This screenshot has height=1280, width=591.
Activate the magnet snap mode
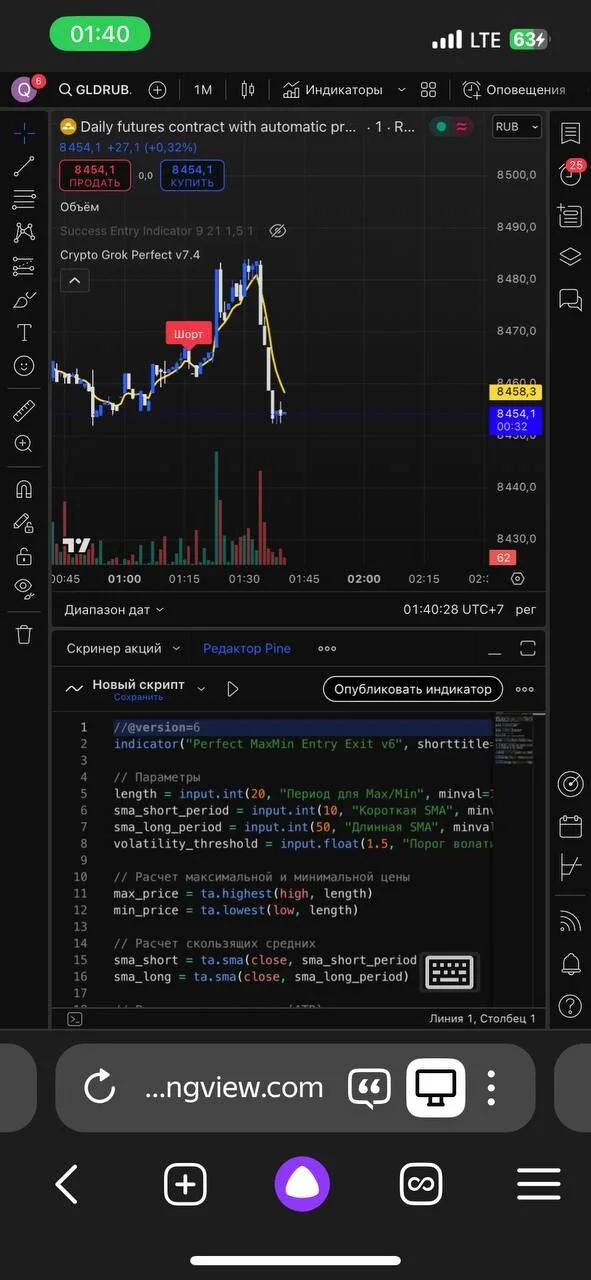tap(24, 489)
